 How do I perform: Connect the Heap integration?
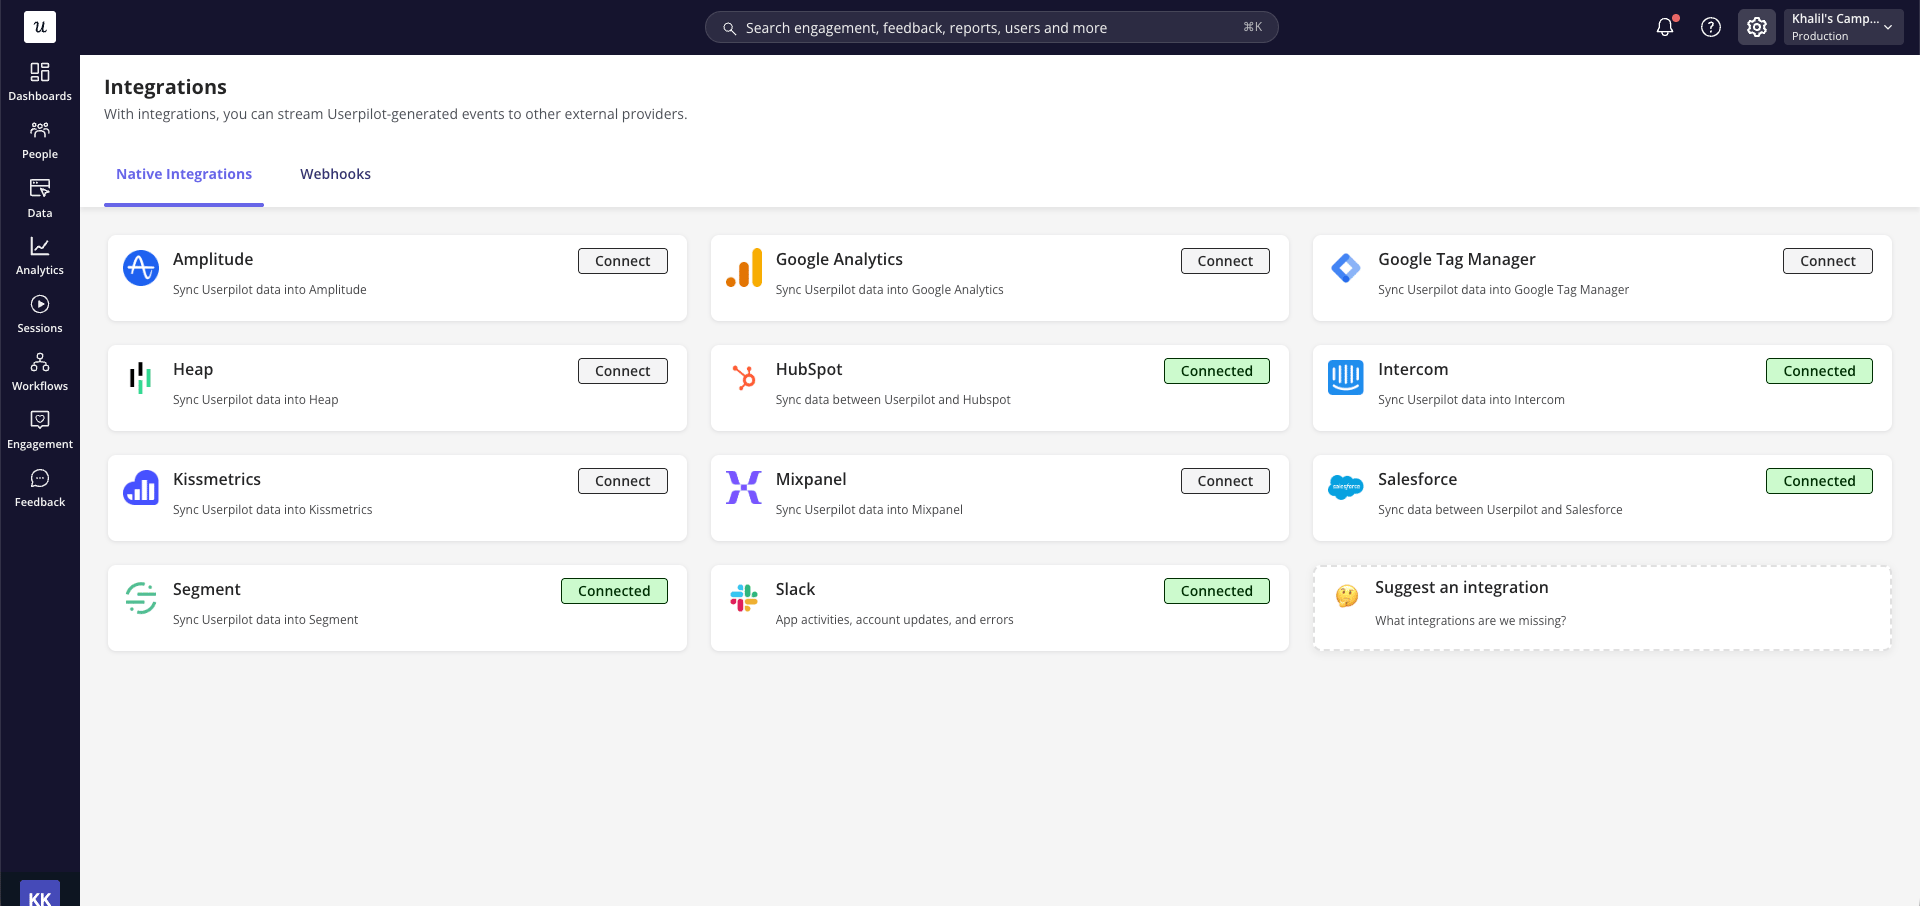pyautogui.click(x=623, y=371)
